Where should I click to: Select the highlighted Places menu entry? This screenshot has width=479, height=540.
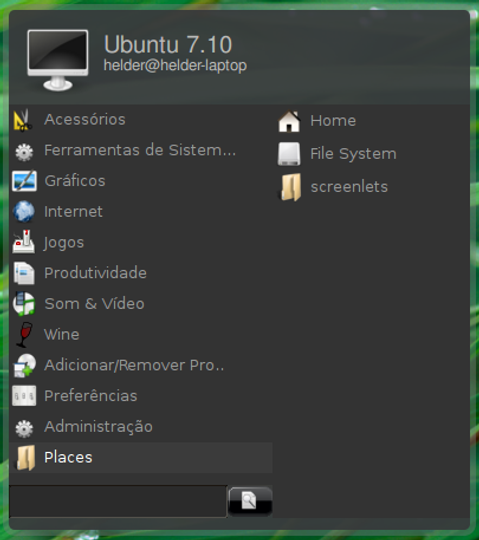click(x=141, y=457)
